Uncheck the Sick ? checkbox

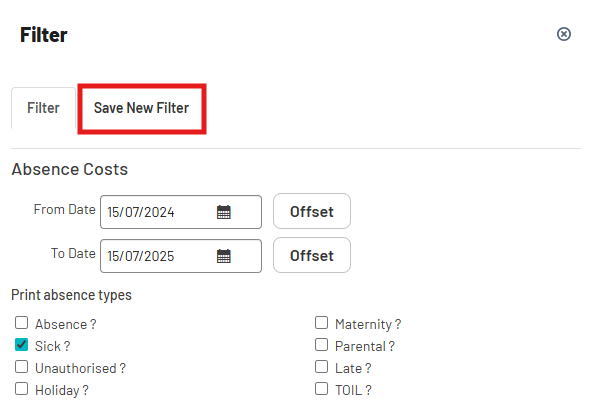21,345
